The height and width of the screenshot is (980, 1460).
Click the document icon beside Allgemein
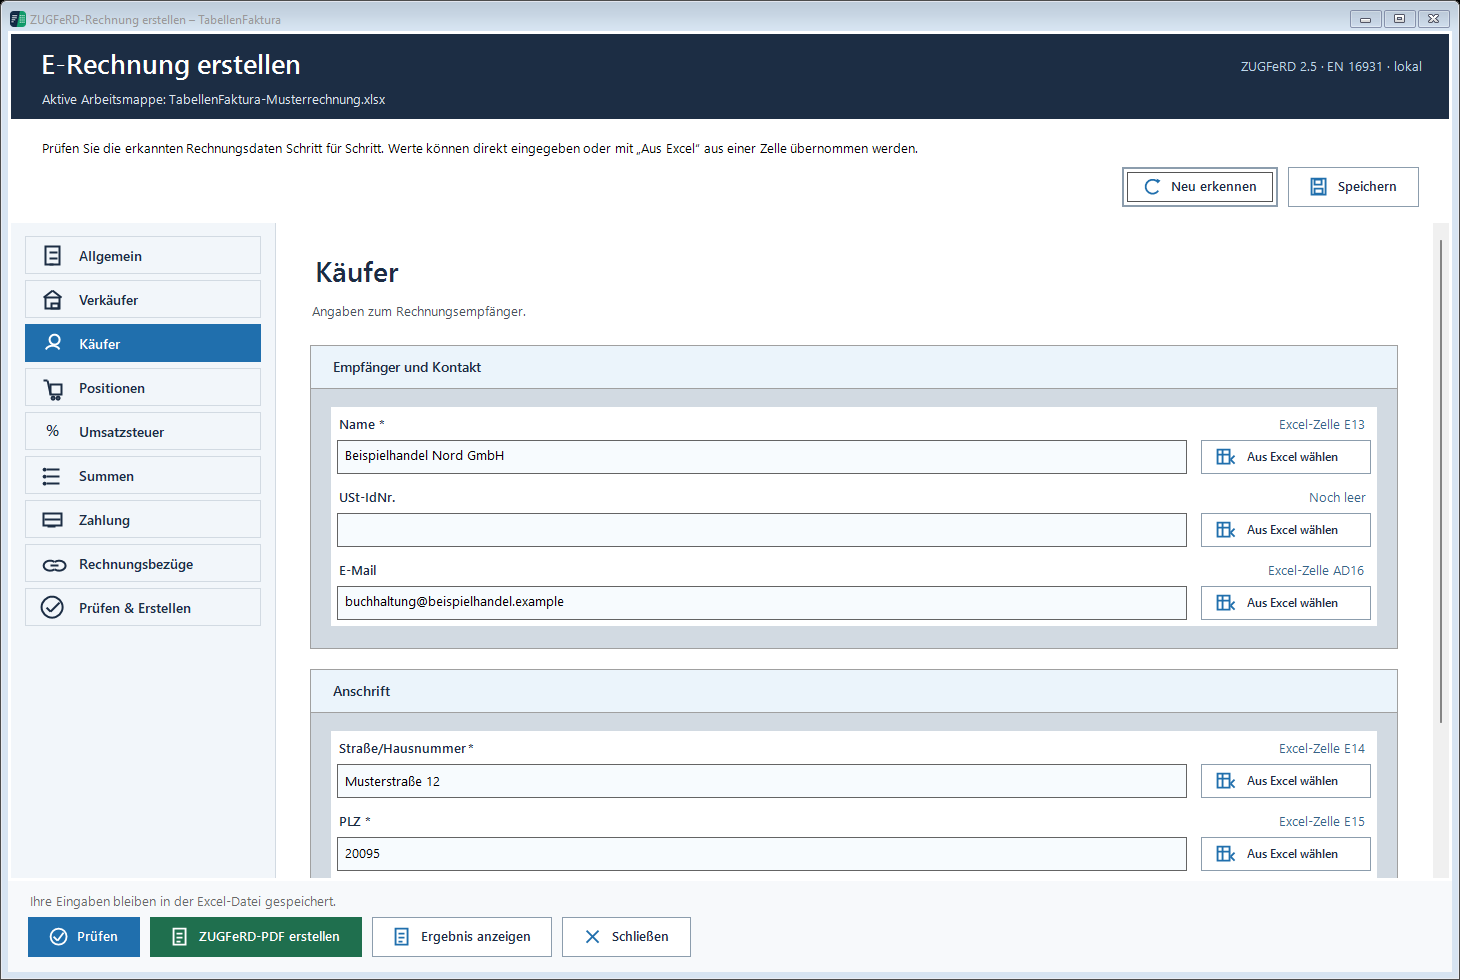tap(53, 256)
